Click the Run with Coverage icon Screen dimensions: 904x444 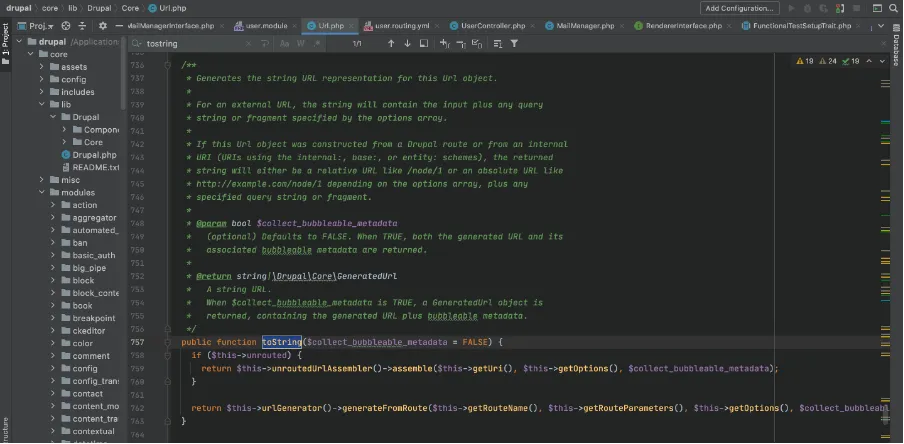[x=823, y=8]
